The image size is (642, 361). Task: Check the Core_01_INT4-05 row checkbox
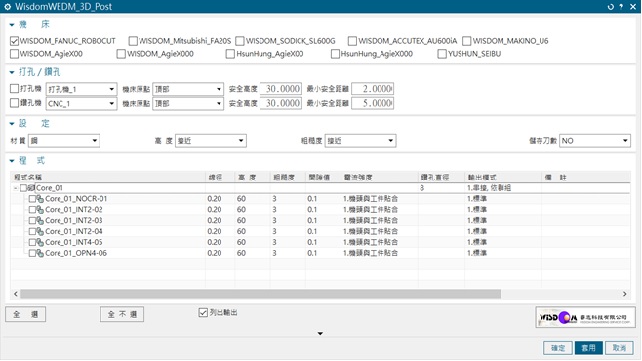coord(32,242)
